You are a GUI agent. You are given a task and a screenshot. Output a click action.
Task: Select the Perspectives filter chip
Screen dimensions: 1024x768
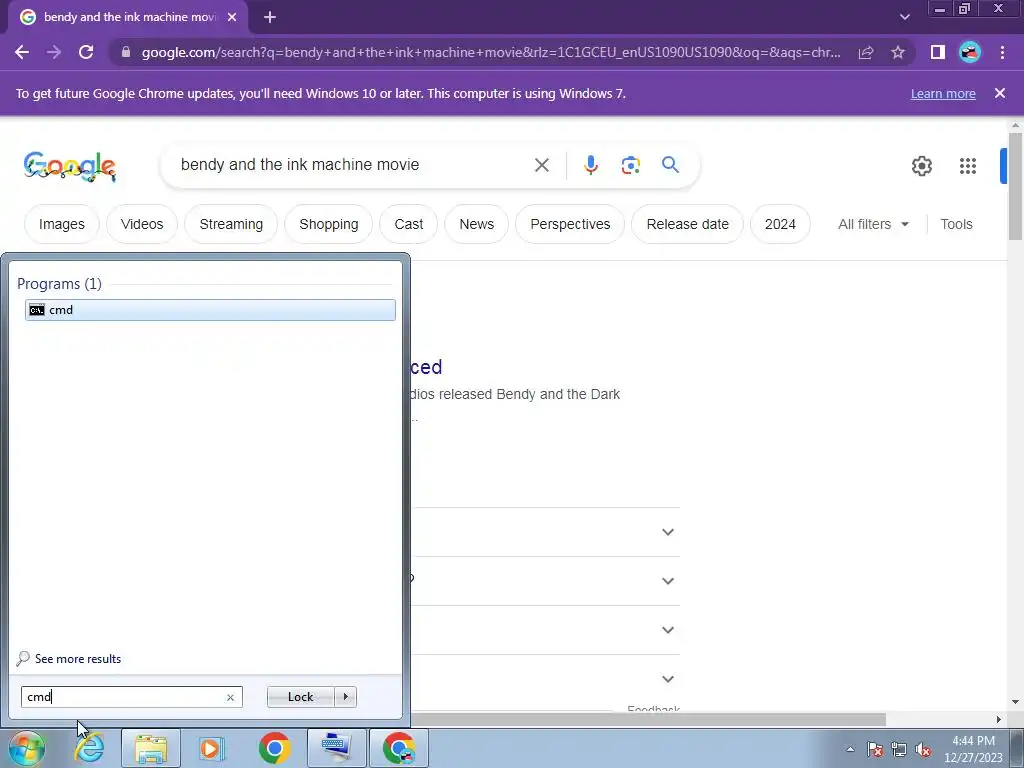tap(570, 224)
